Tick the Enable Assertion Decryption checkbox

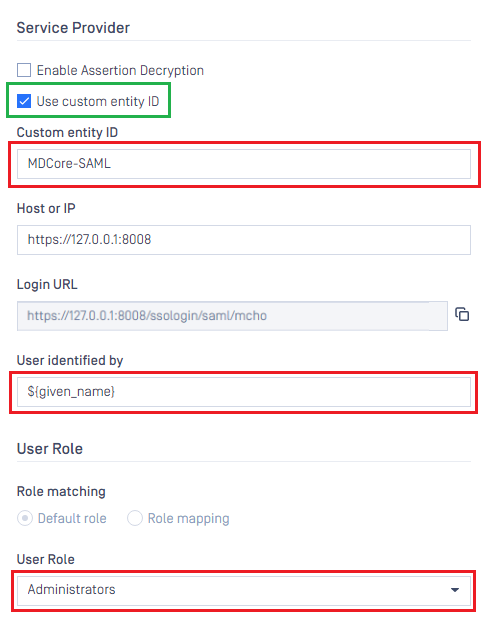pos(24,70)
